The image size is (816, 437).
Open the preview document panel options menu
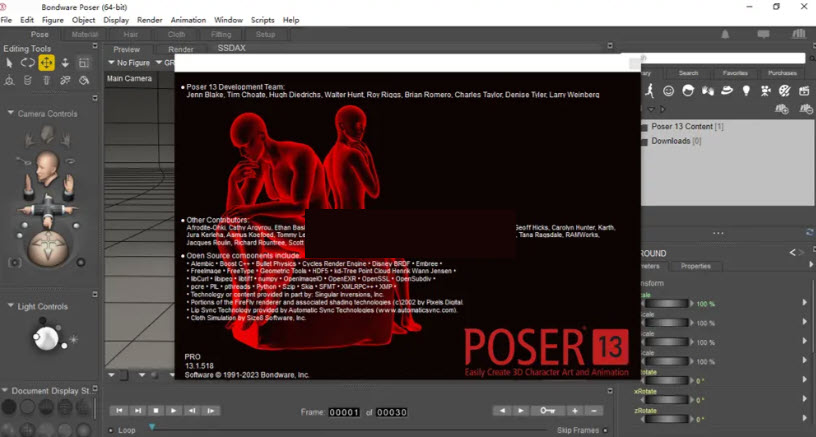(x=610, y=46)
